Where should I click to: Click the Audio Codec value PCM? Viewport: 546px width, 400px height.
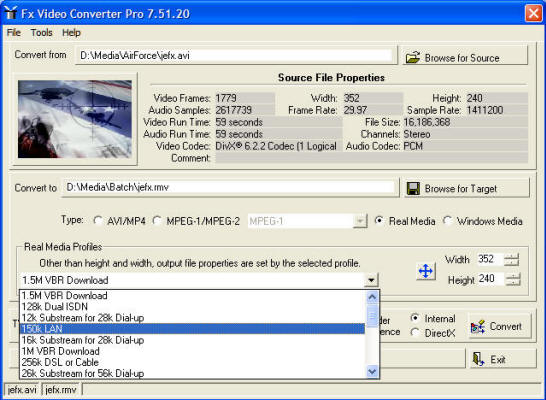465,146
